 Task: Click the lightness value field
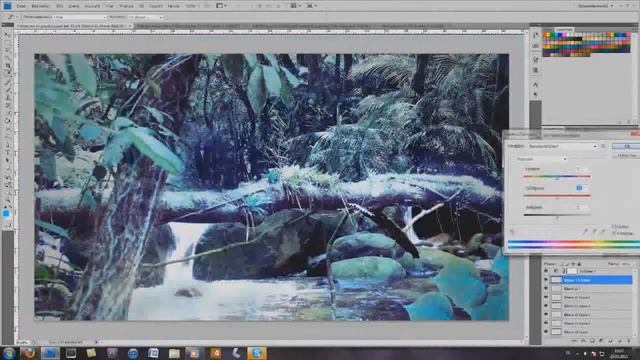(581, 207)
